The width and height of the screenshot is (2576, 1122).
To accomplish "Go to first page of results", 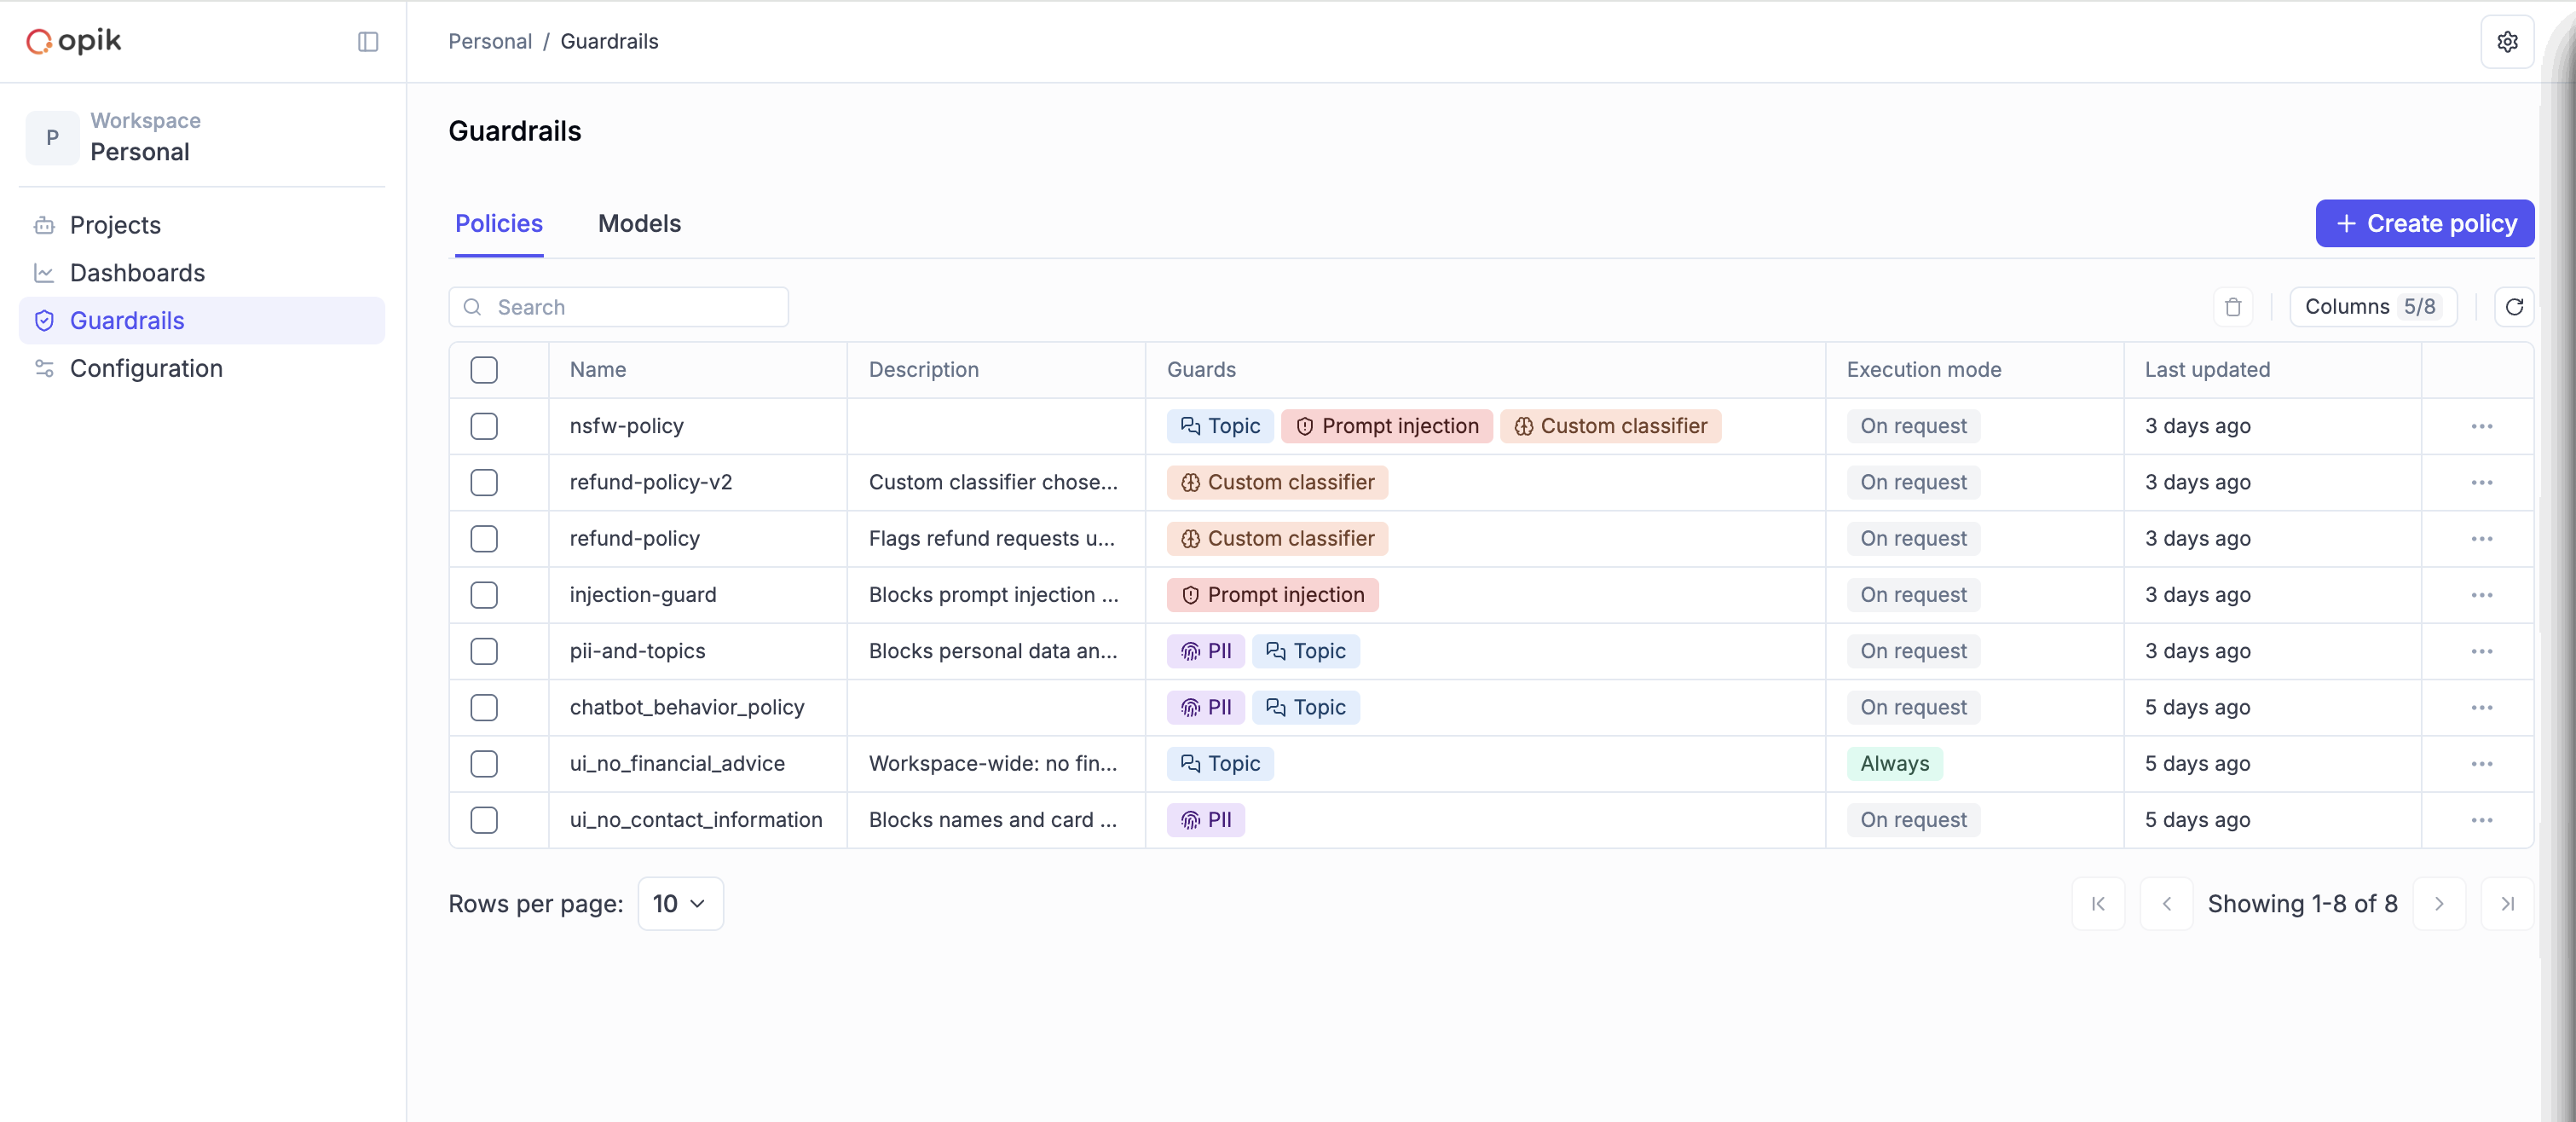I will click(2098, 904).
